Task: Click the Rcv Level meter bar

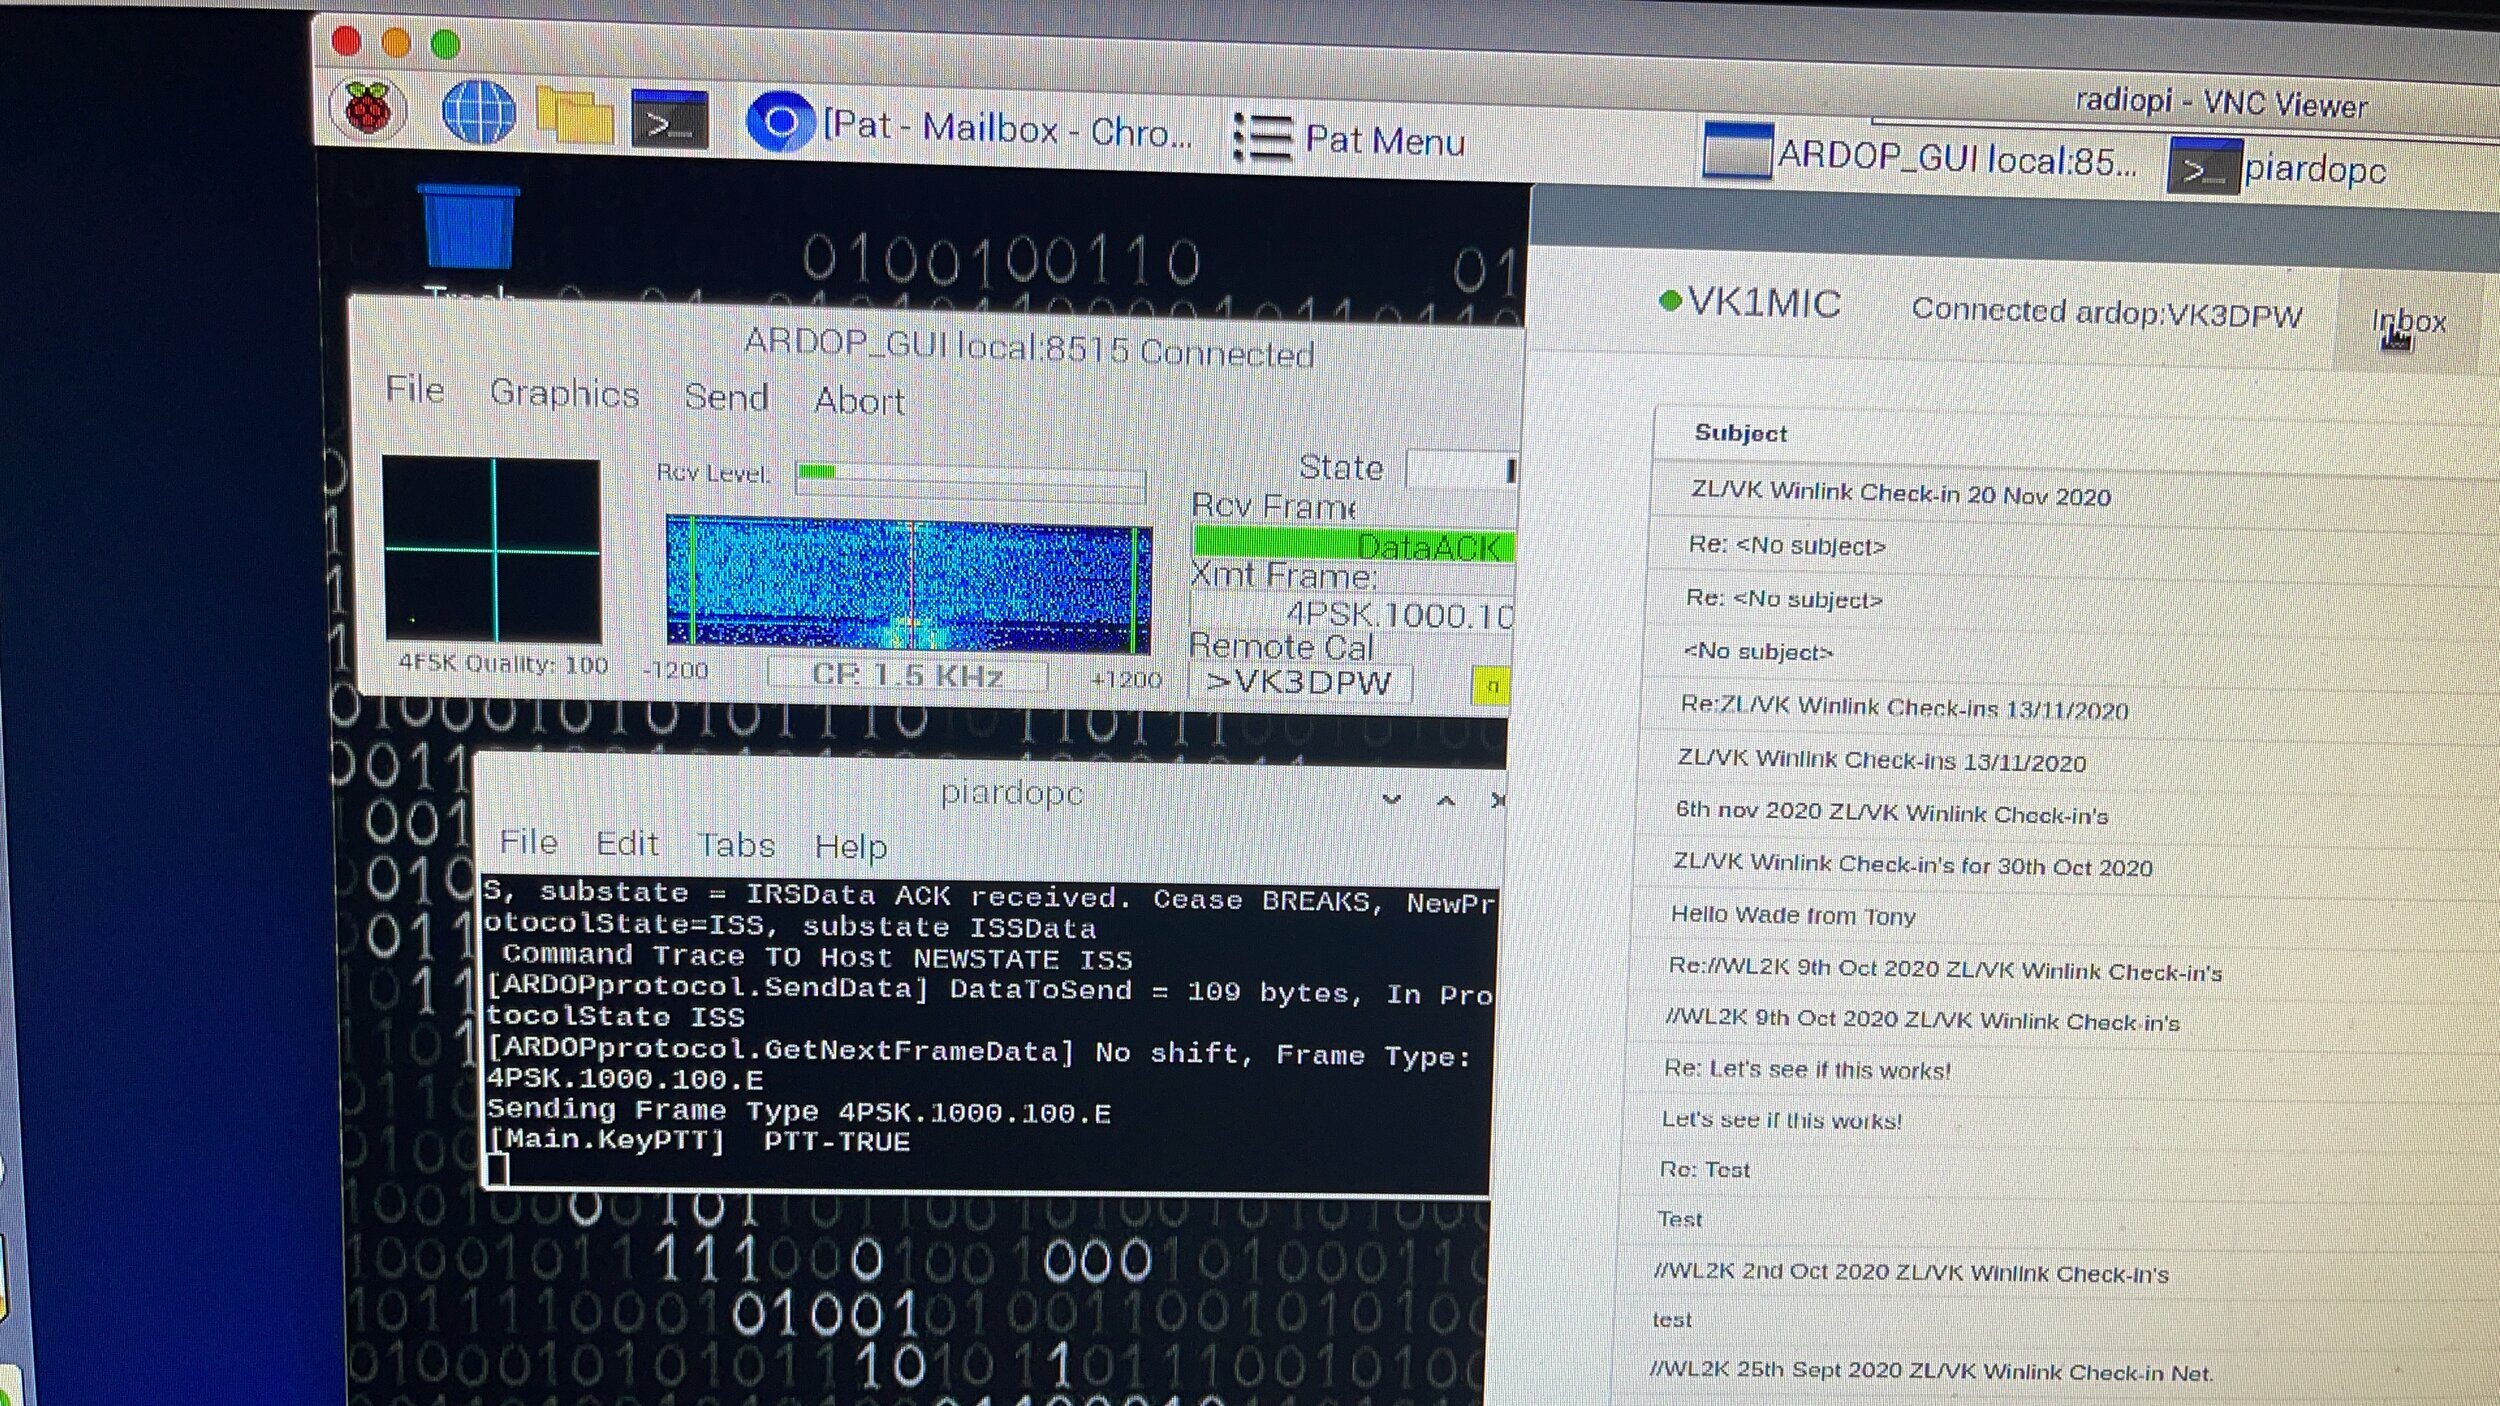Action: click(x=970, y=480)
